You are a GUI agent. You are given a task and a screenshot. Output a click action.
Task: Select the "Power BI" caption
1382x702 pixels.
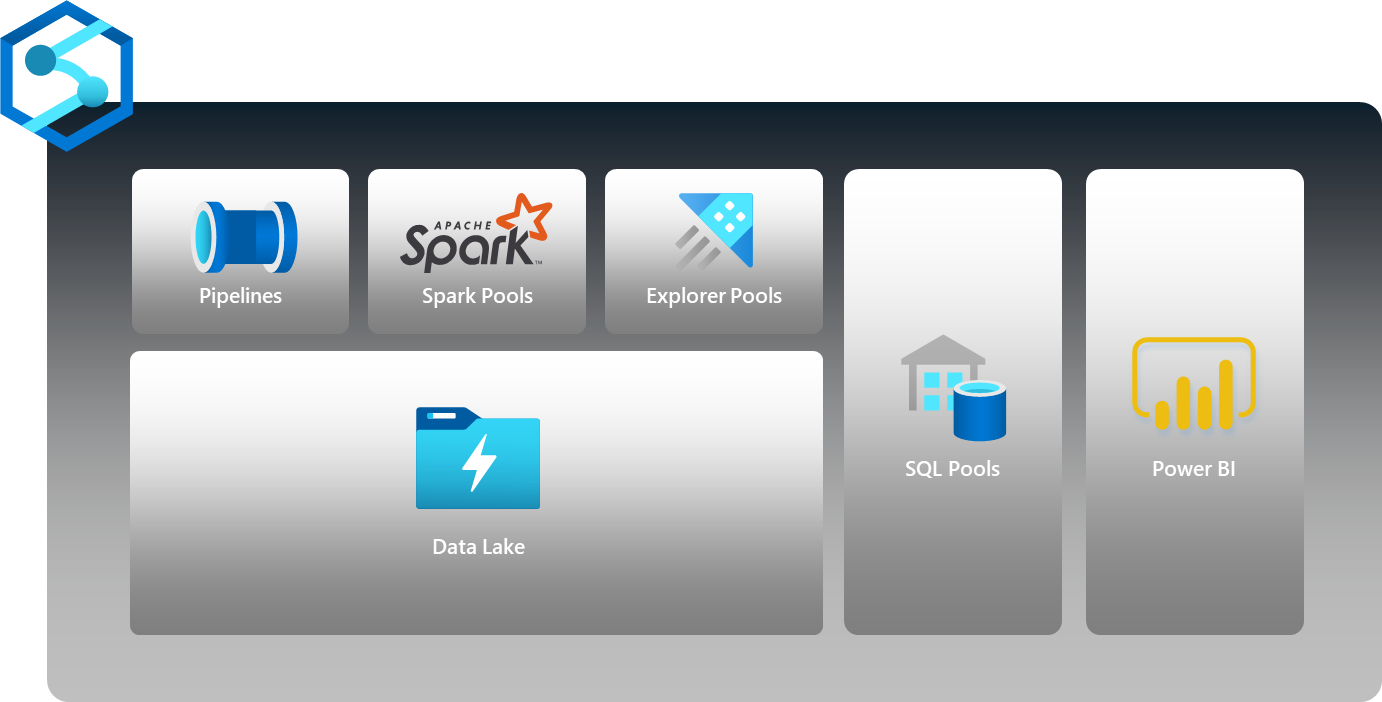pos(1194,469)
